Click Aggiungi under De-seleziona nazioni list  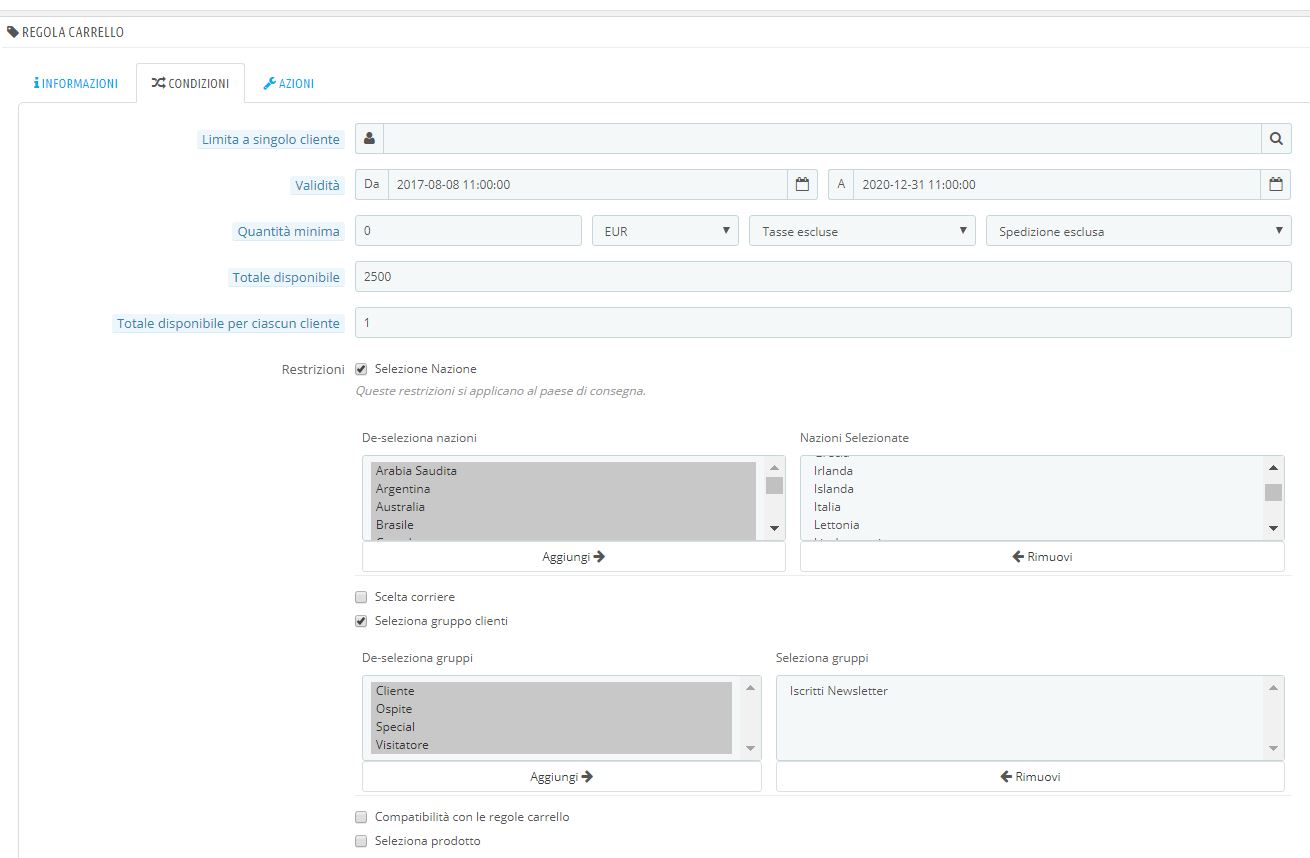click(574, 557)
